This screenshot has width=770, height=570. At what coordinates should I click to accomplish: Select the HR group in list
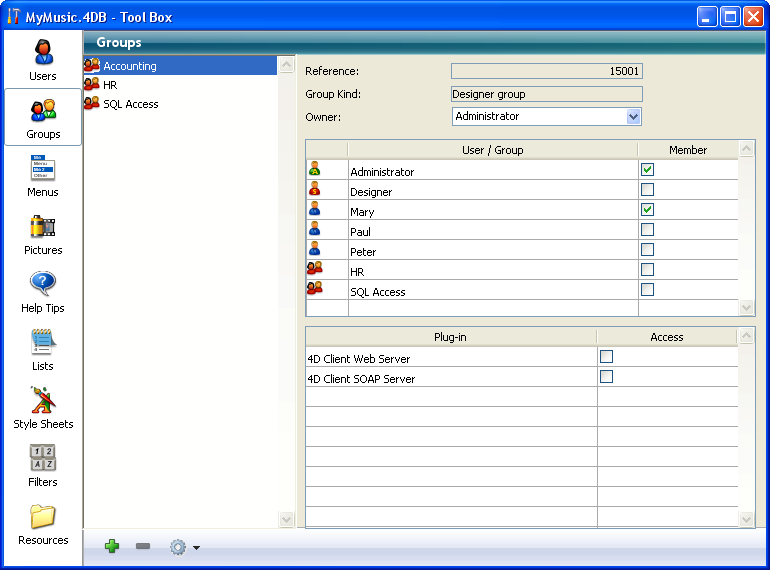click(110, 85)
